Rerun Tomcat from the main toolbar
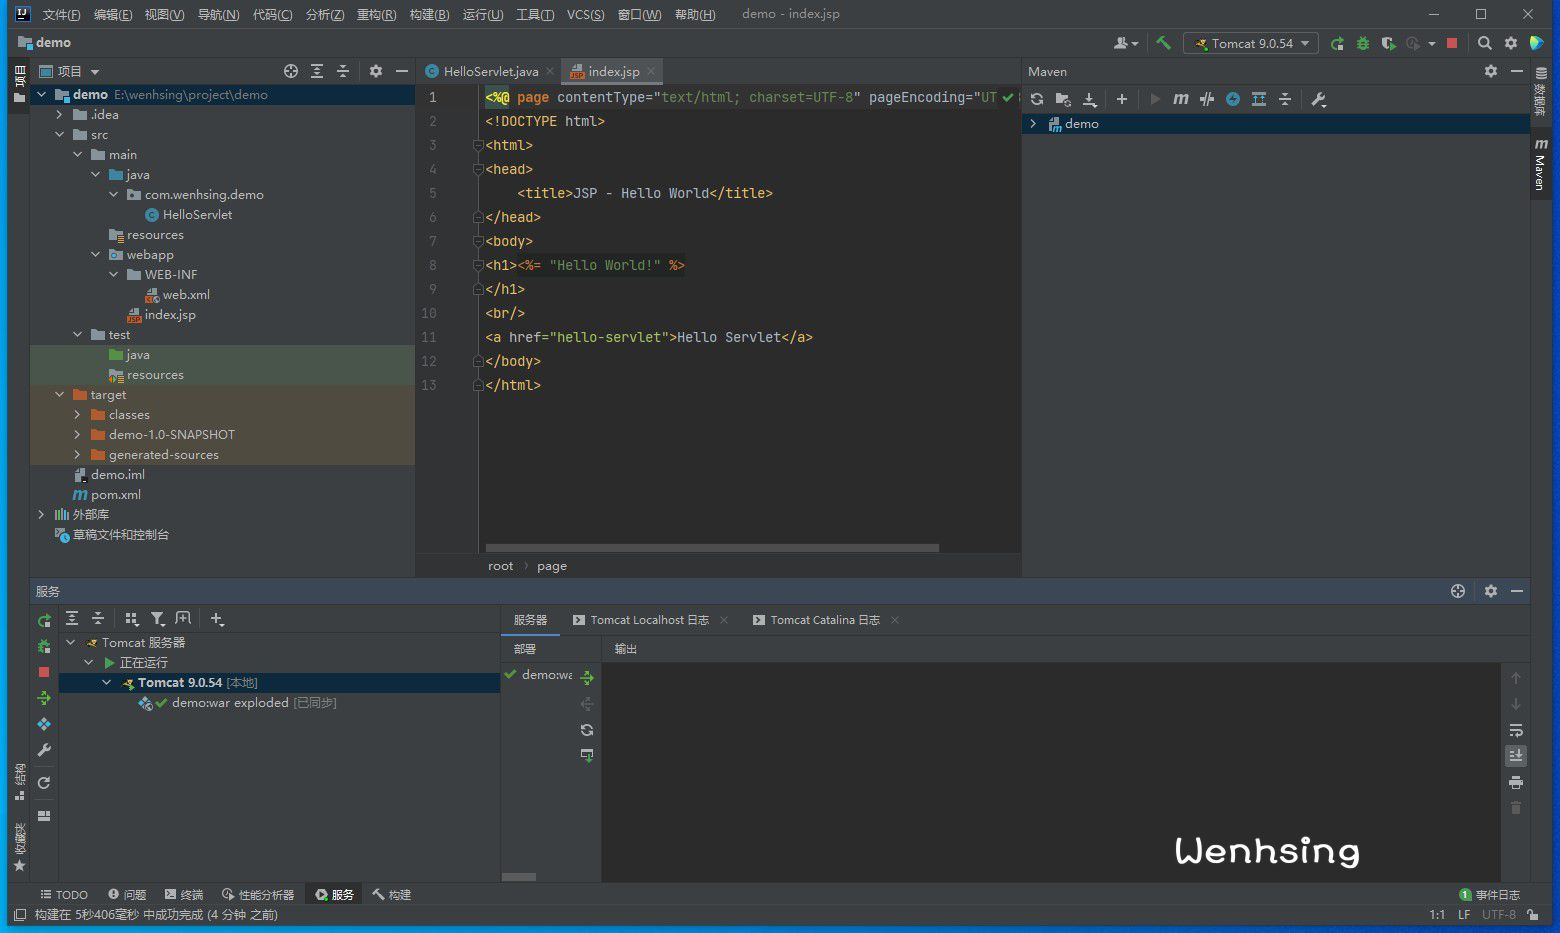Screen dimensions: 1560x933 (x=1337, y=43)
